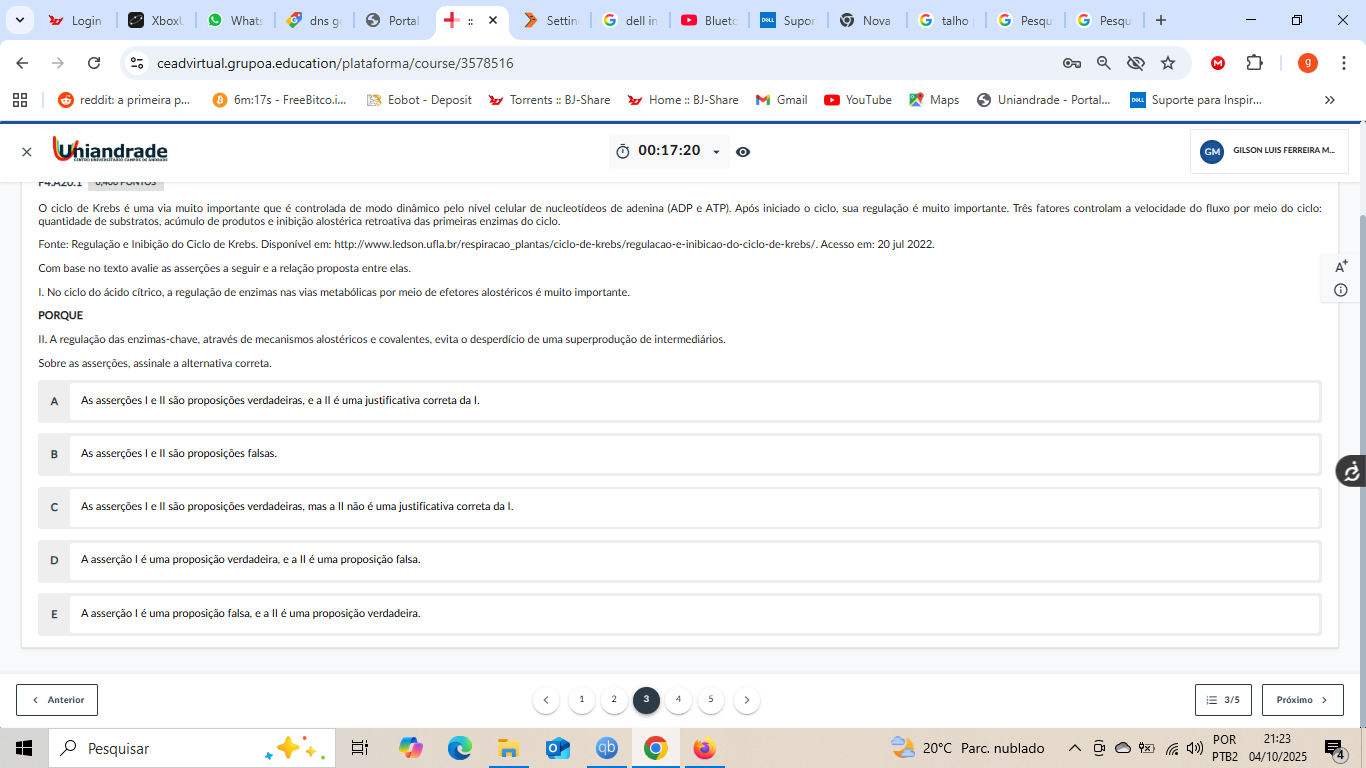1366x768 pixels.
Task: Click the accessibility widget icon
Action: [x=1351, y=471]
